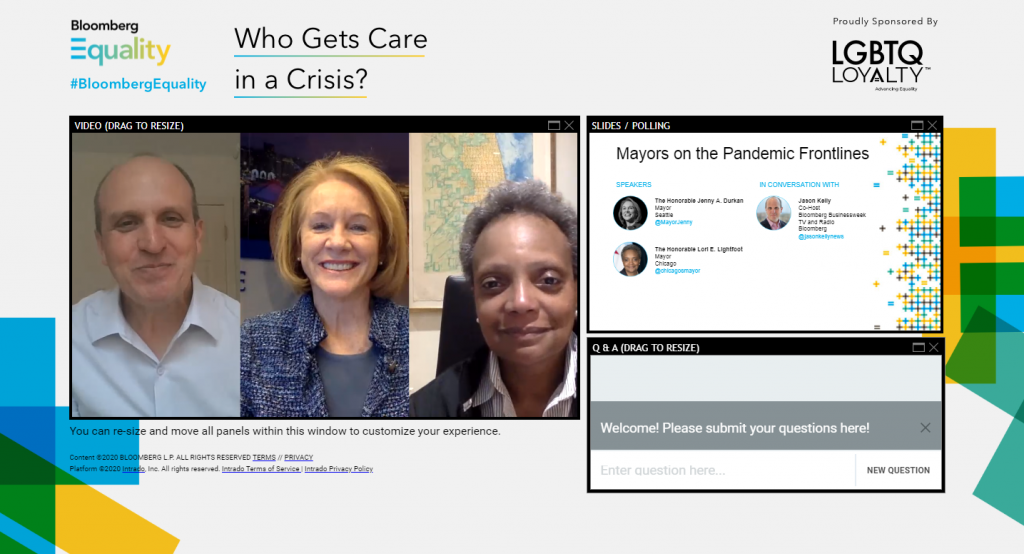Click the @MayorJenny Twitter handle
1024x554 pixels.
point(673,222)
